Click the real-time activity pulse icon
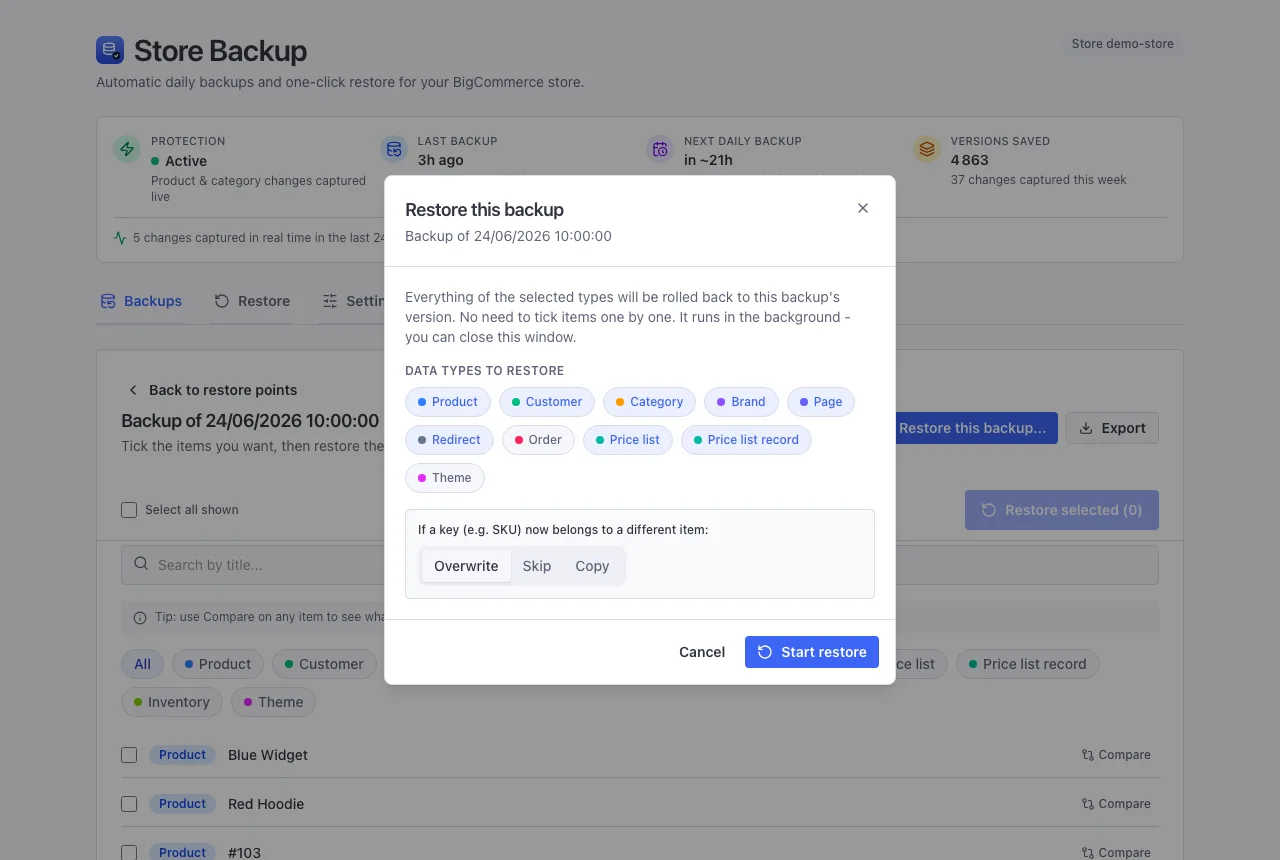The height and width of the screenshot is (860, 1280). click(120, 238)
